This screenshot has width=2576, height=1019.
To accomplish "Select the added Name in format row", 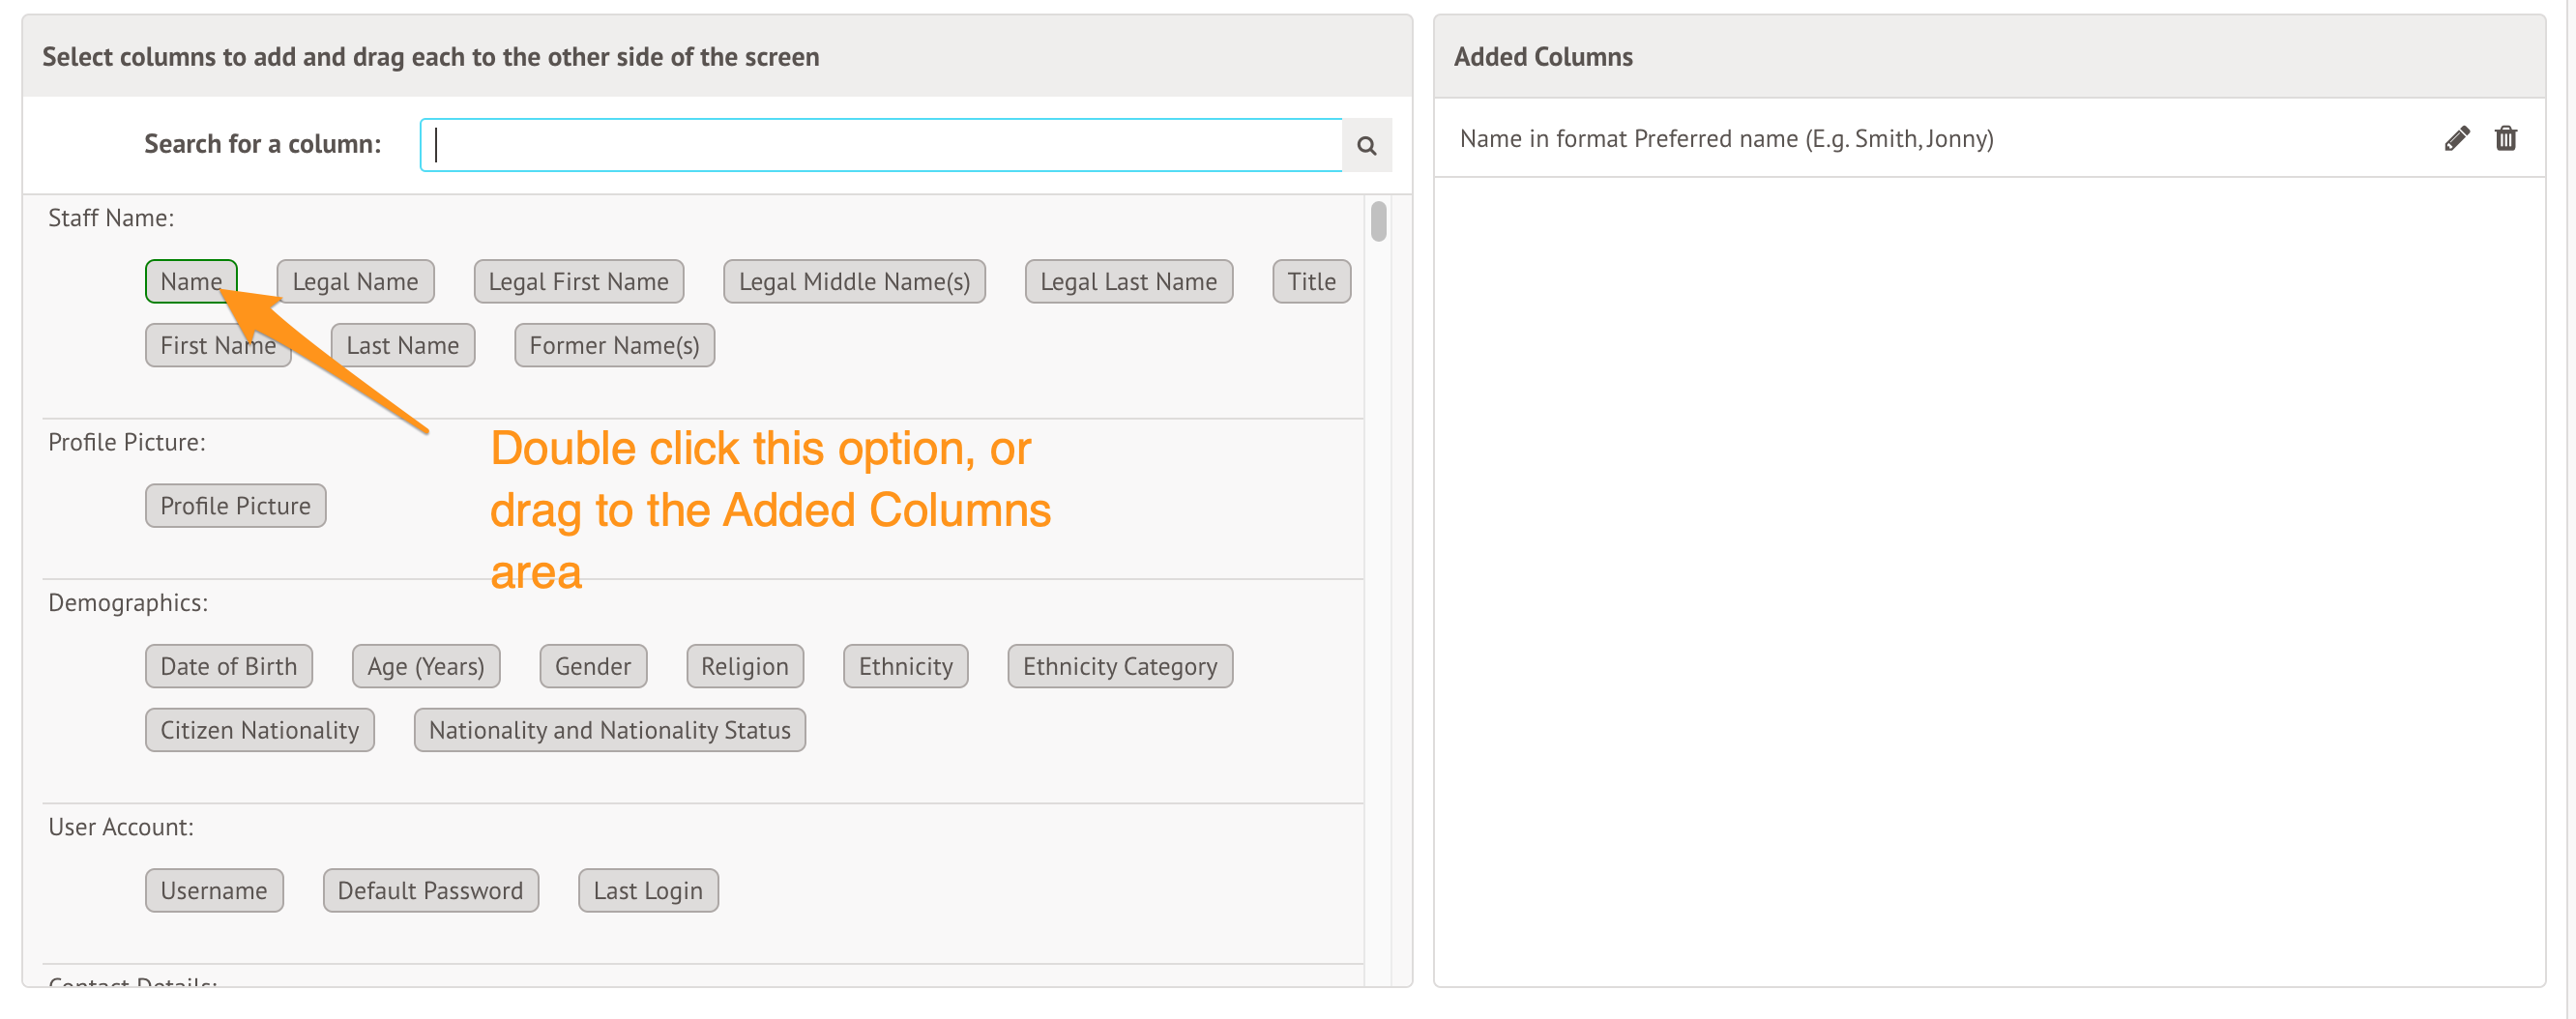I will pos(1726,139).
